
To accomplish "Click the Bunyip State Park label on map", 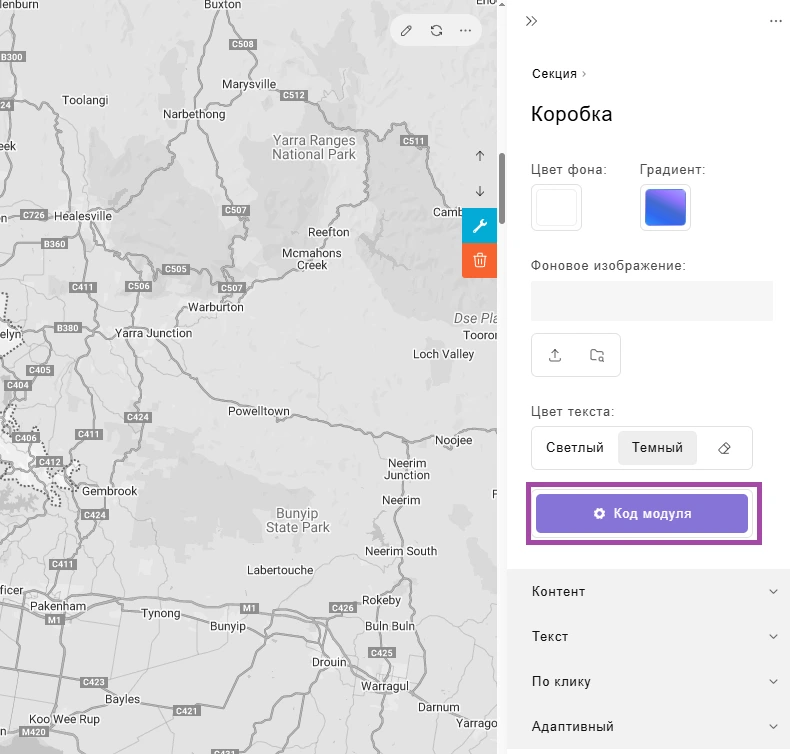I will 298,520.
